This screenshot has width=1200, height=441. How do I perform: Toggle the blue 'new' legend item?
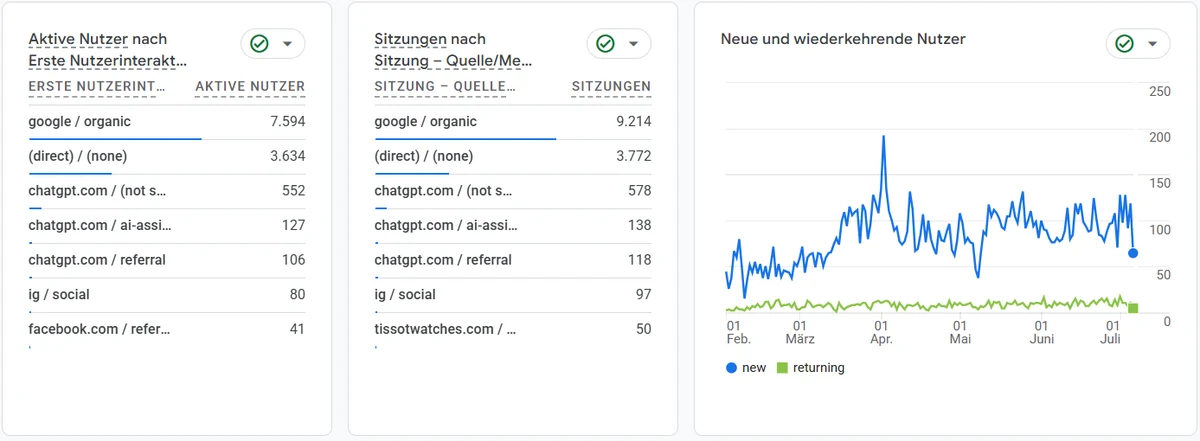(x=746, y=368)
